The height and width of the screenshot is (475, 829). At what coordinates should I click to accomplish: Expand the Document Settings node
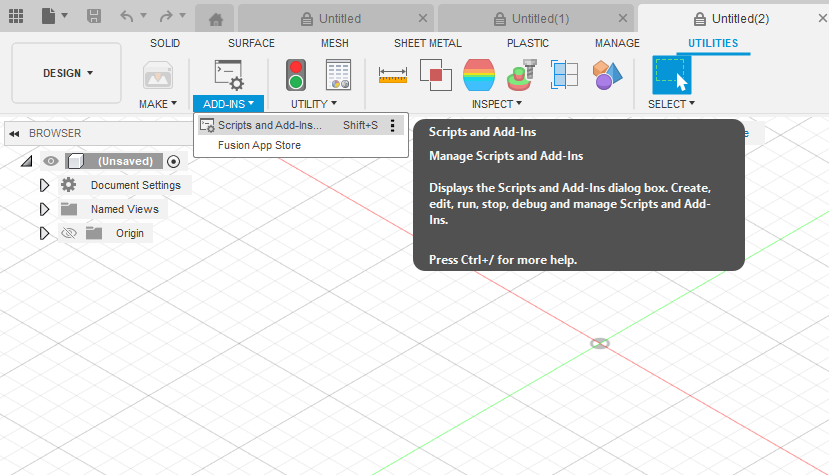tap(44, 185)
